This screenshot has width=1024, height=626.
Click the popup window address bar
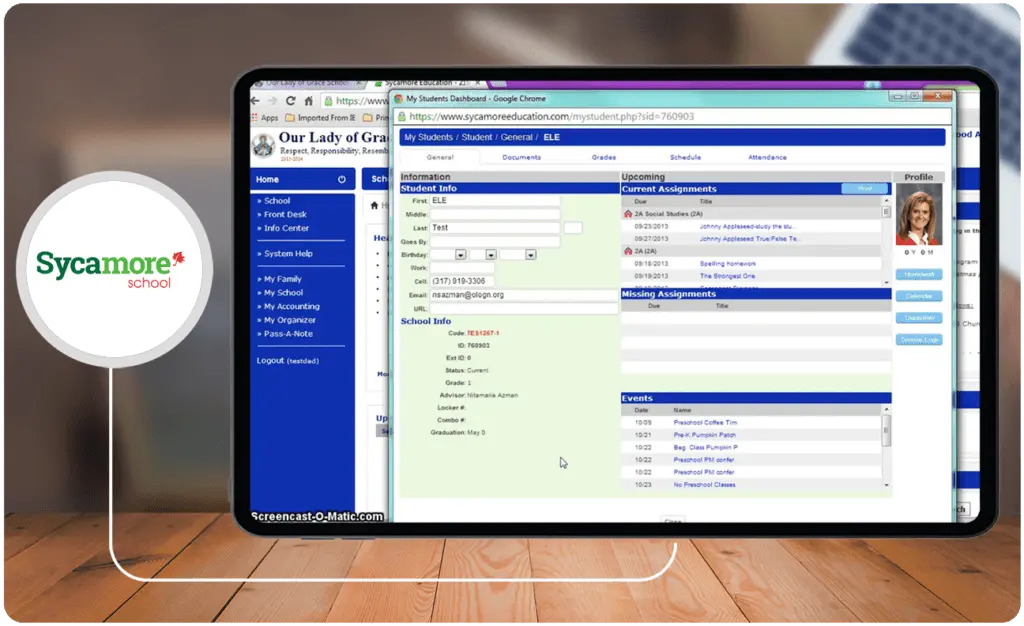(x=673, y=116)
